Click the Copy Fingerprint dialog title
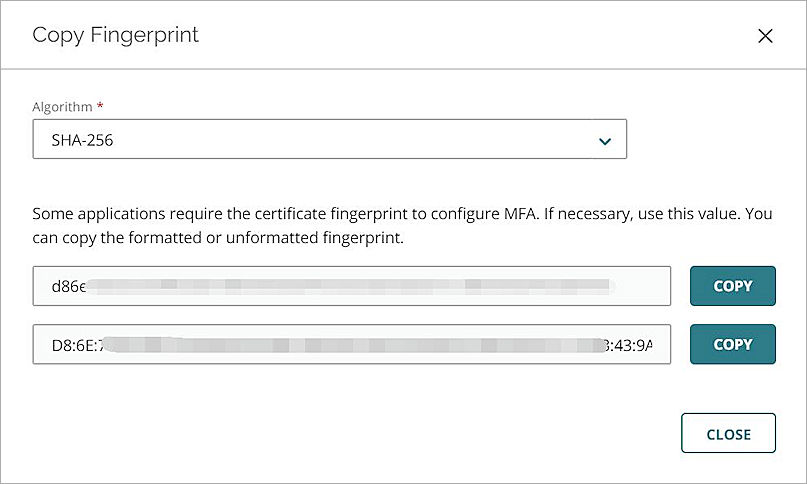807x484 pixels. point(115,35)
